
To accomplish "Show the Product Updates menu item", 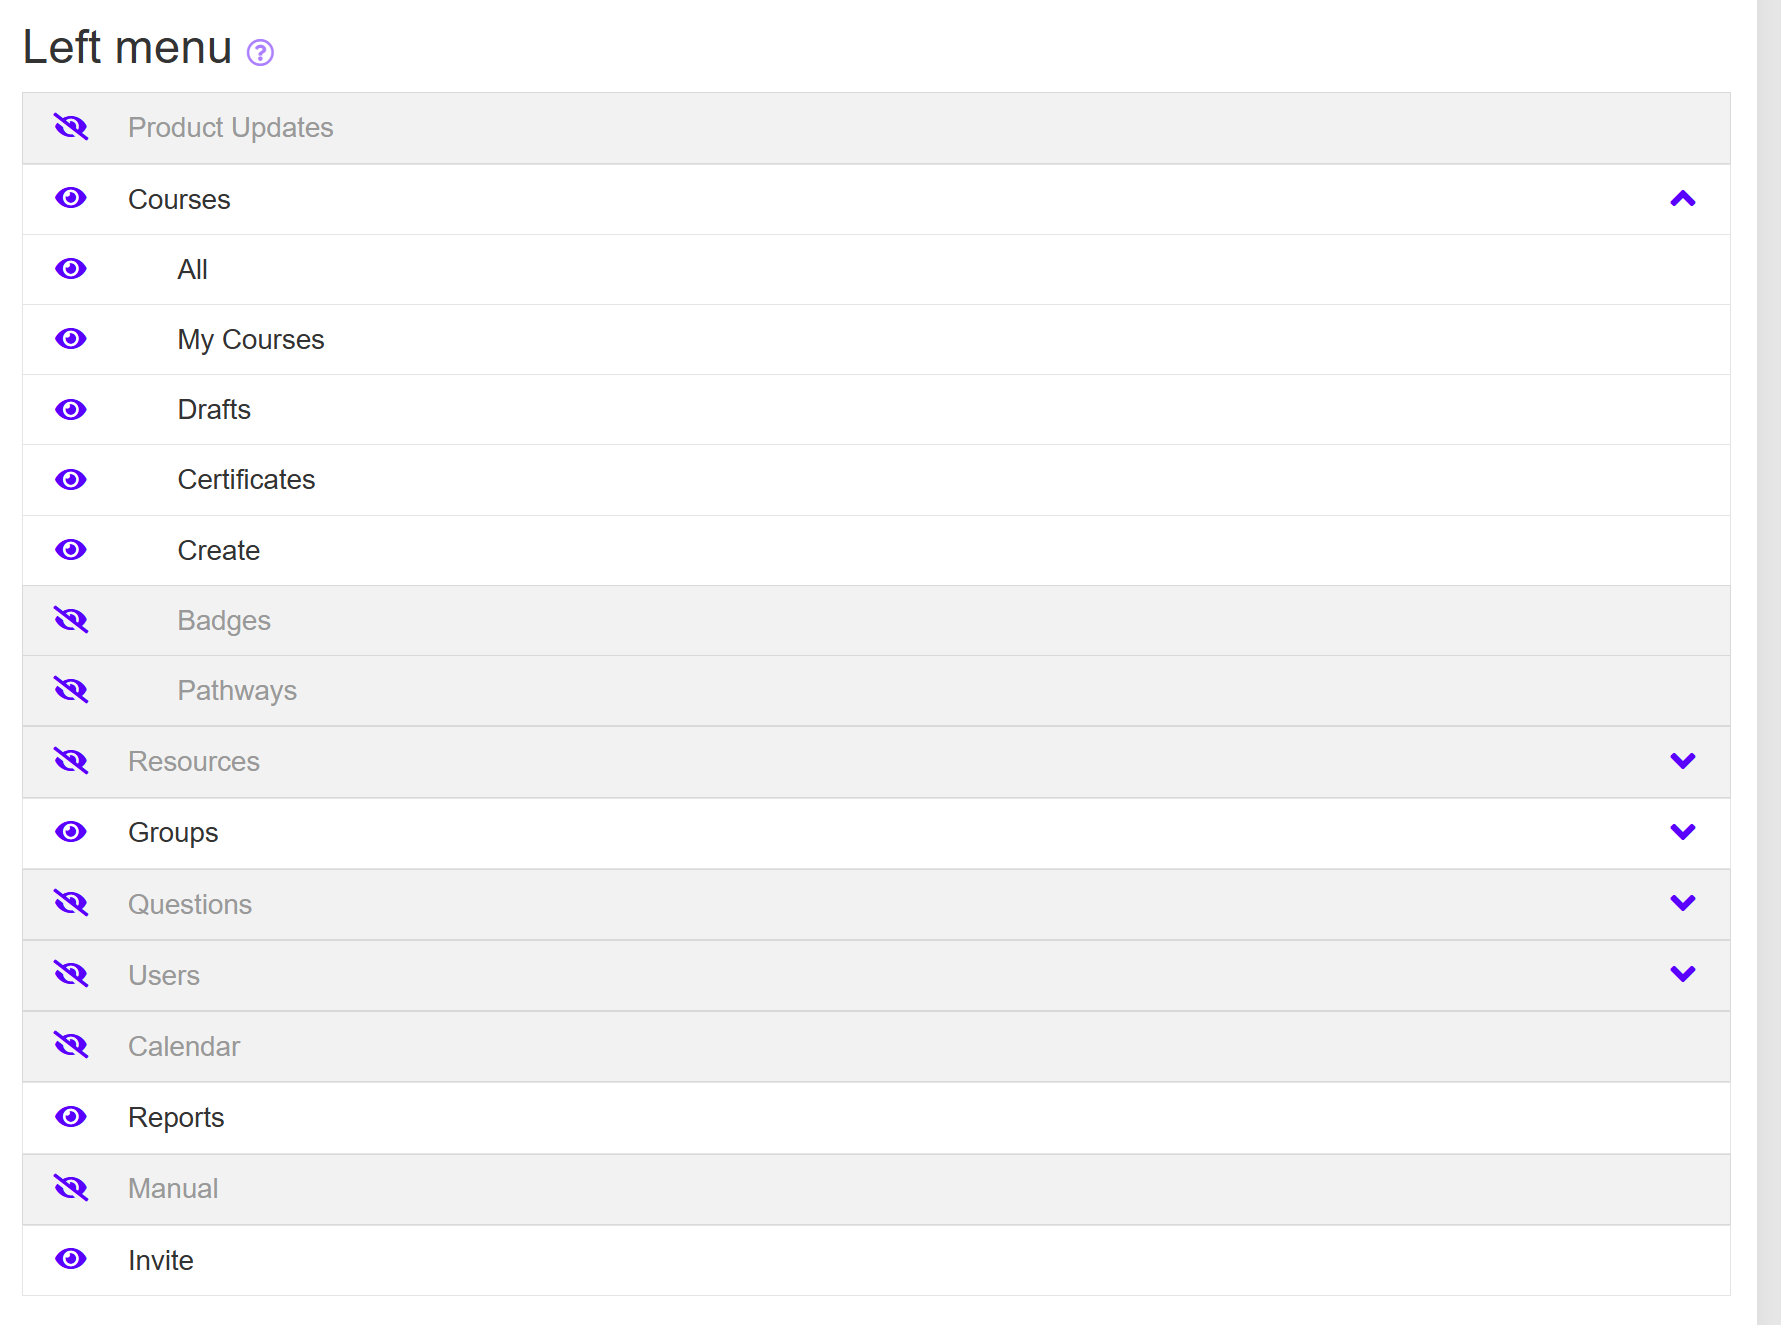I will click(71, 127).
